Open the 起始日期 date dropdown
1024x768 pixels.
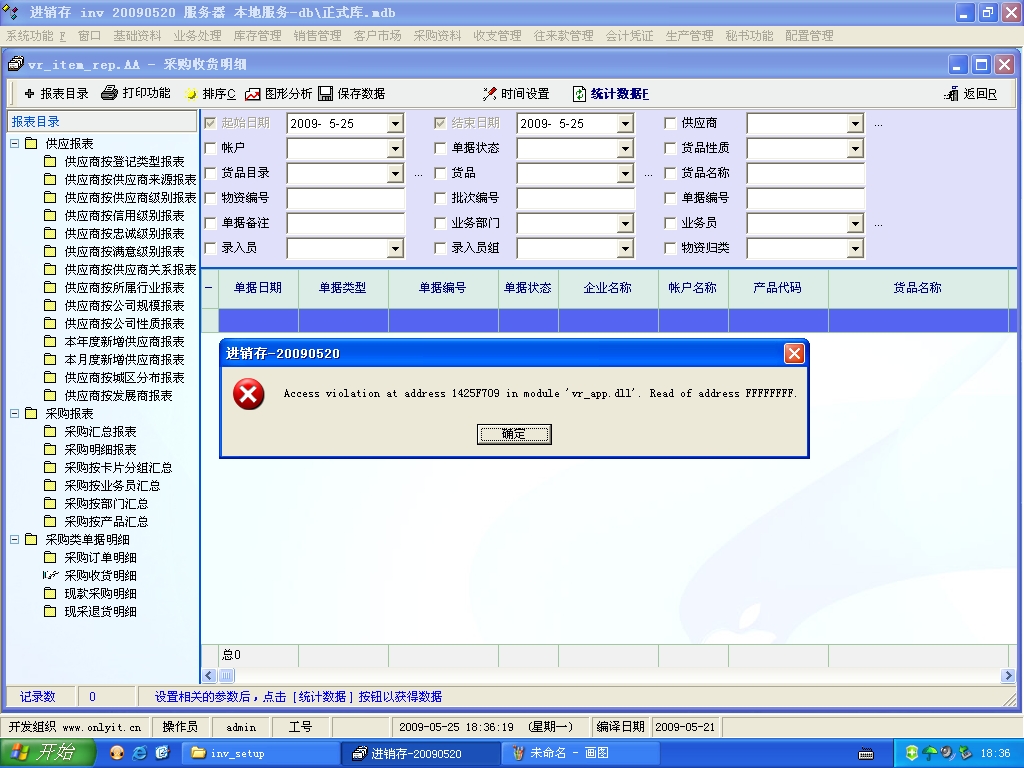pos(395,124)
